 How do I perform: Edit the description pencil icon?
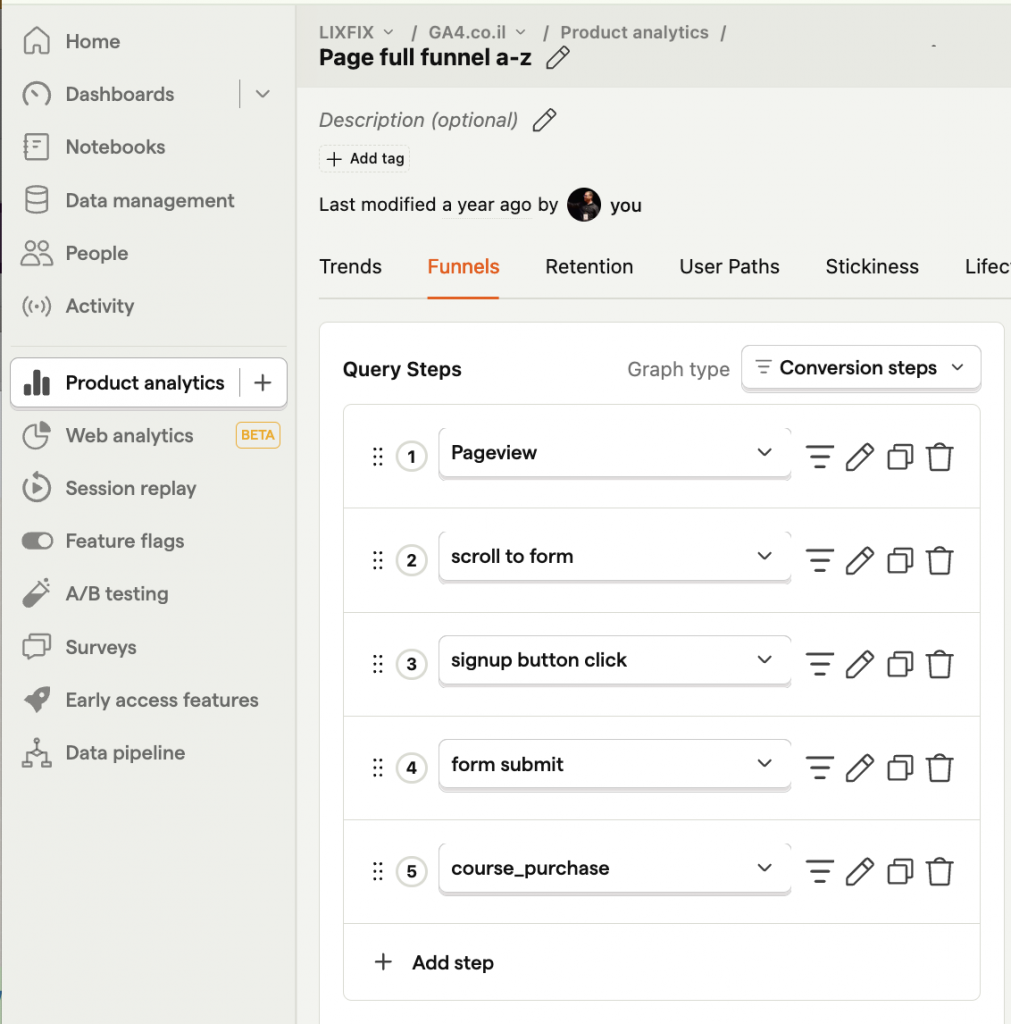tap(545, 120)
